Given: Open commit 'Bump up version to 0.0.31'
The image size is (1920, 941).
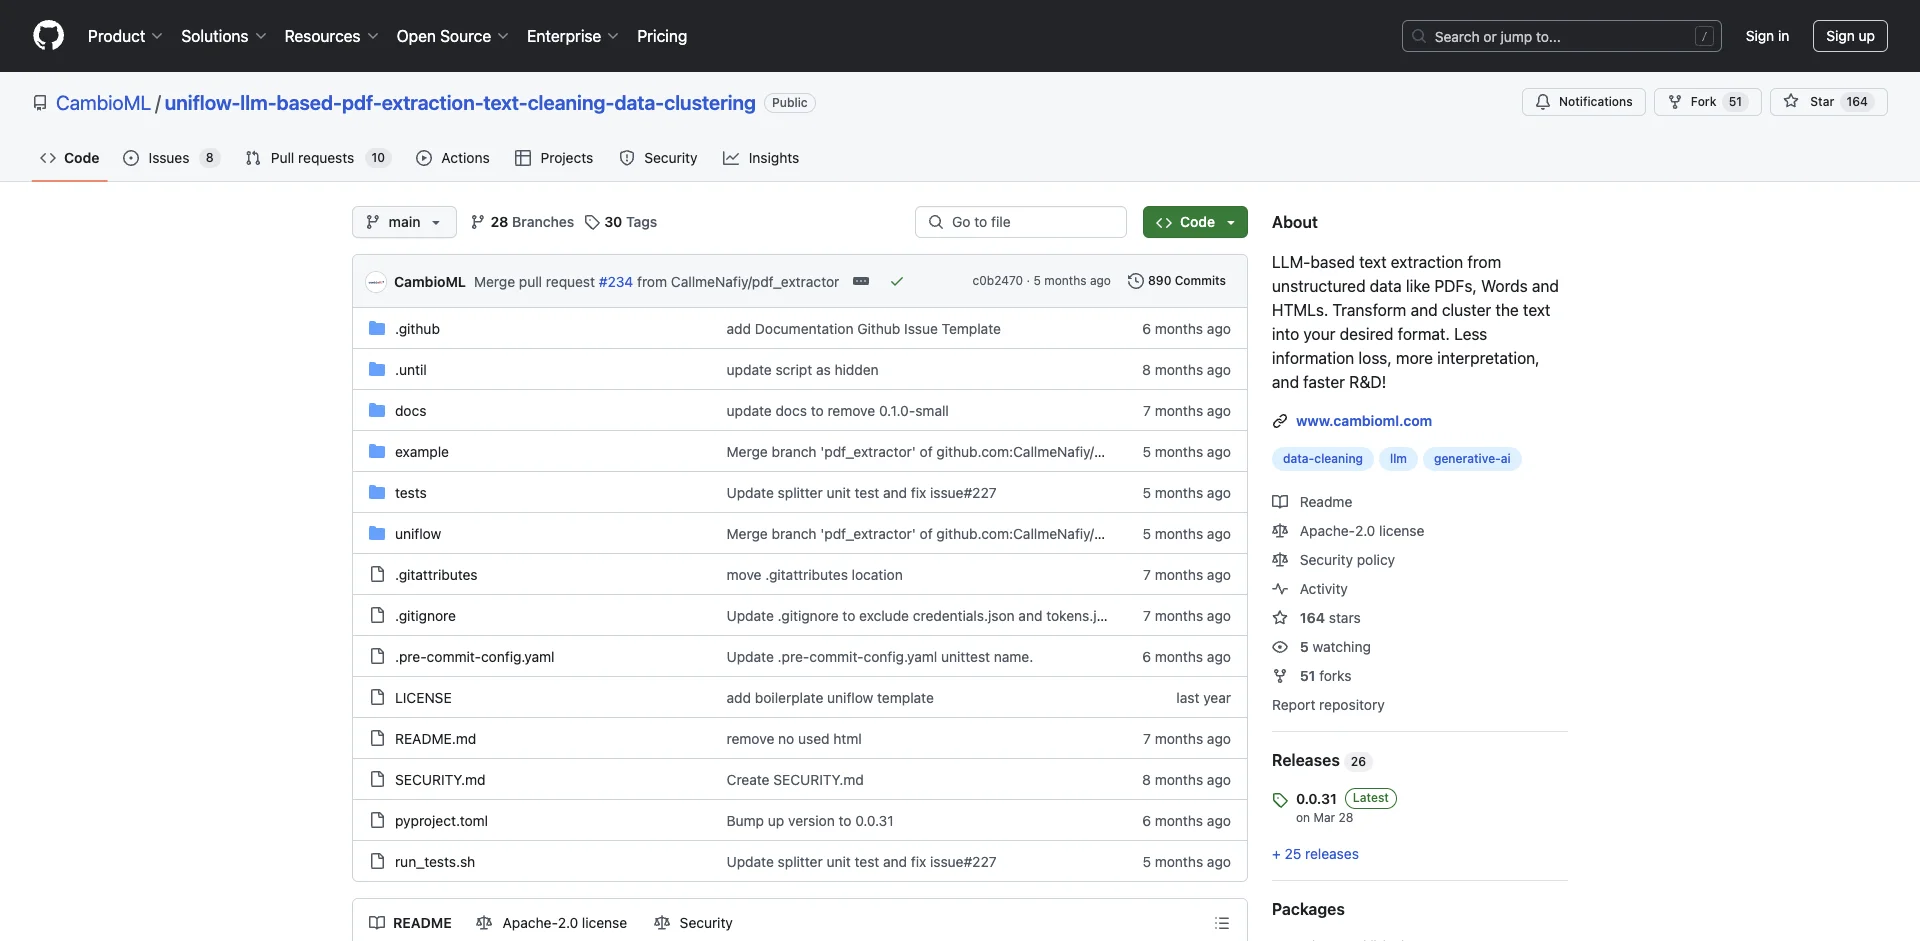Looking at the screenshot, I should click(x=810, y=821).
